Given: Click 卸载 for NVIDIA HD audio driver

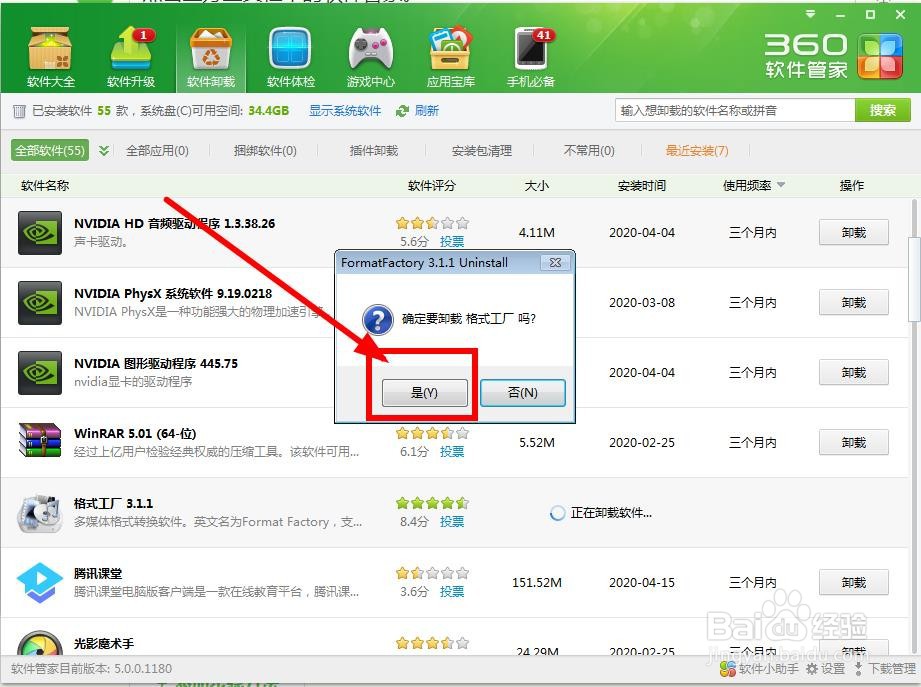Looking at the screenshot, I should [x=853, y=233].
